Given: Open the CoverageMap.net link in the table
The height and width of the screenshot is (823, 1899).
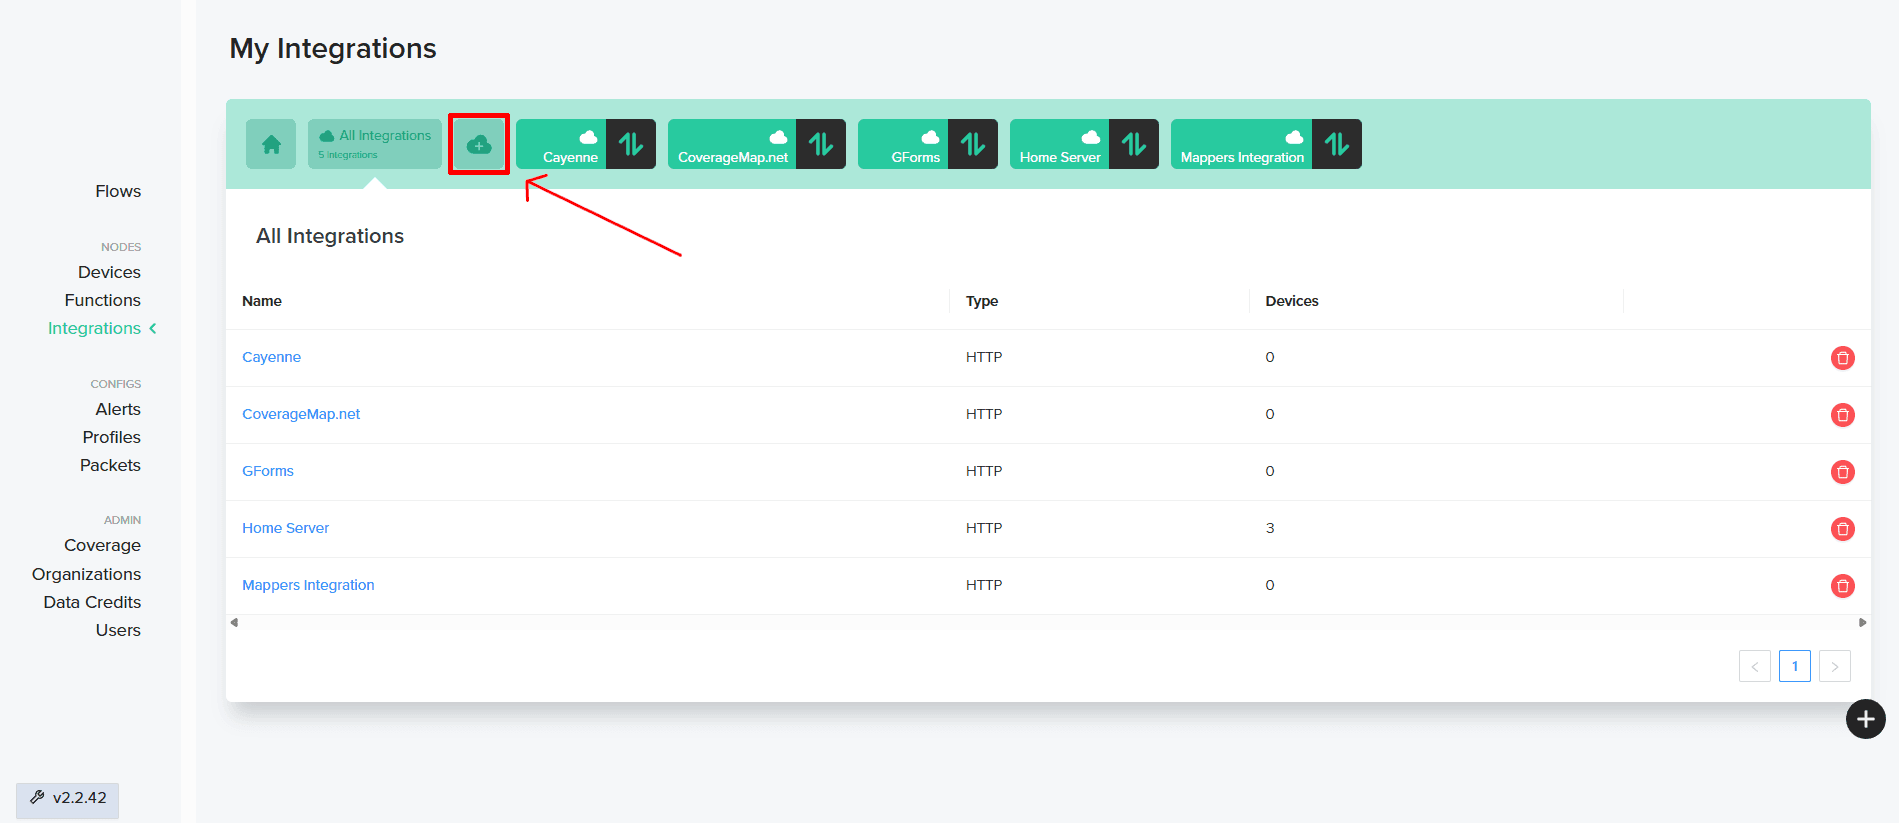Looking at the screenshot, I should (x=301, y=414).
